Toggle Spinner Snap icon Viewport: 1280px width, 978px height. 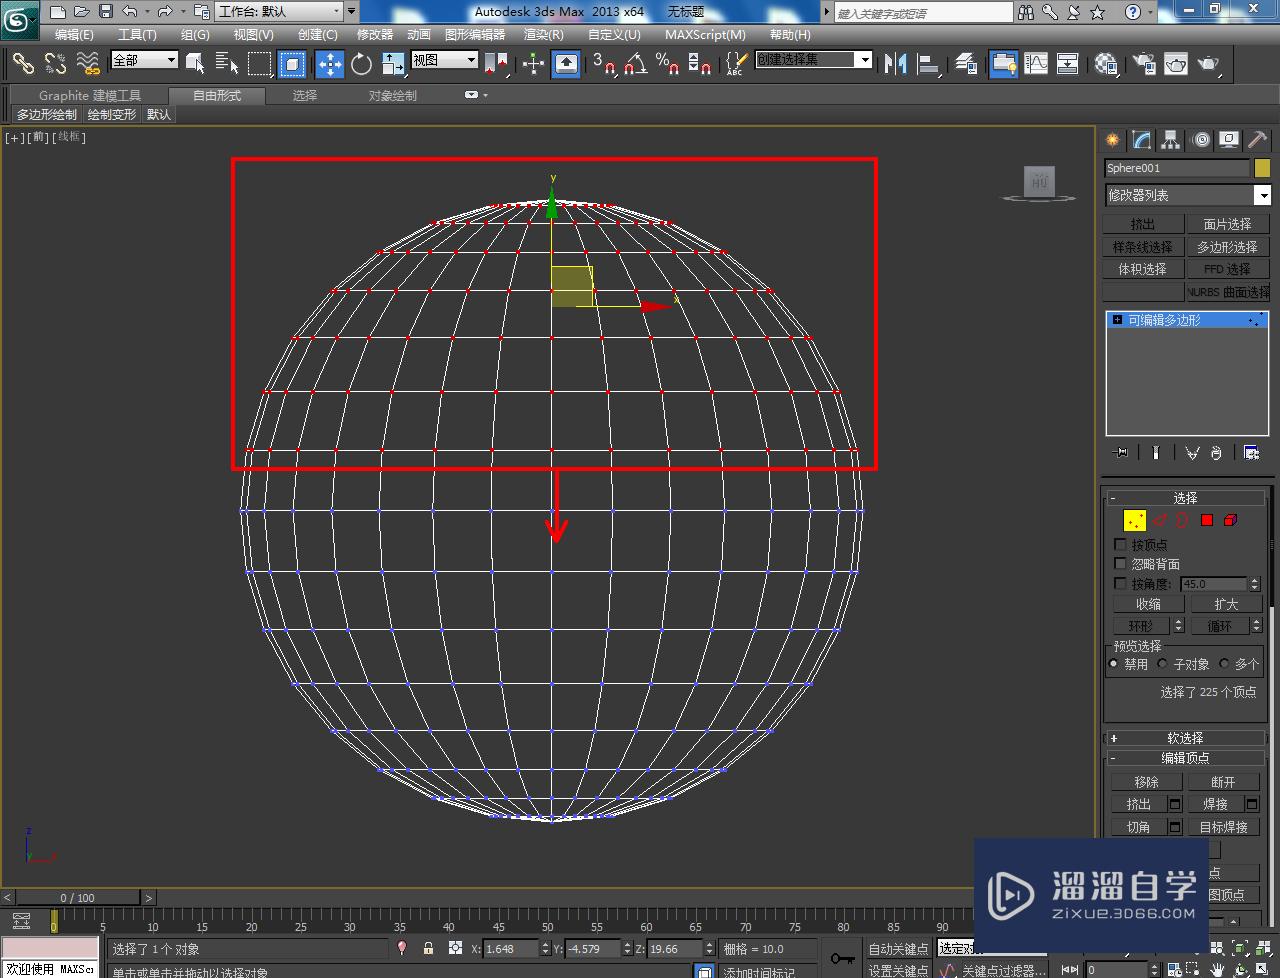tap(700, 64)
